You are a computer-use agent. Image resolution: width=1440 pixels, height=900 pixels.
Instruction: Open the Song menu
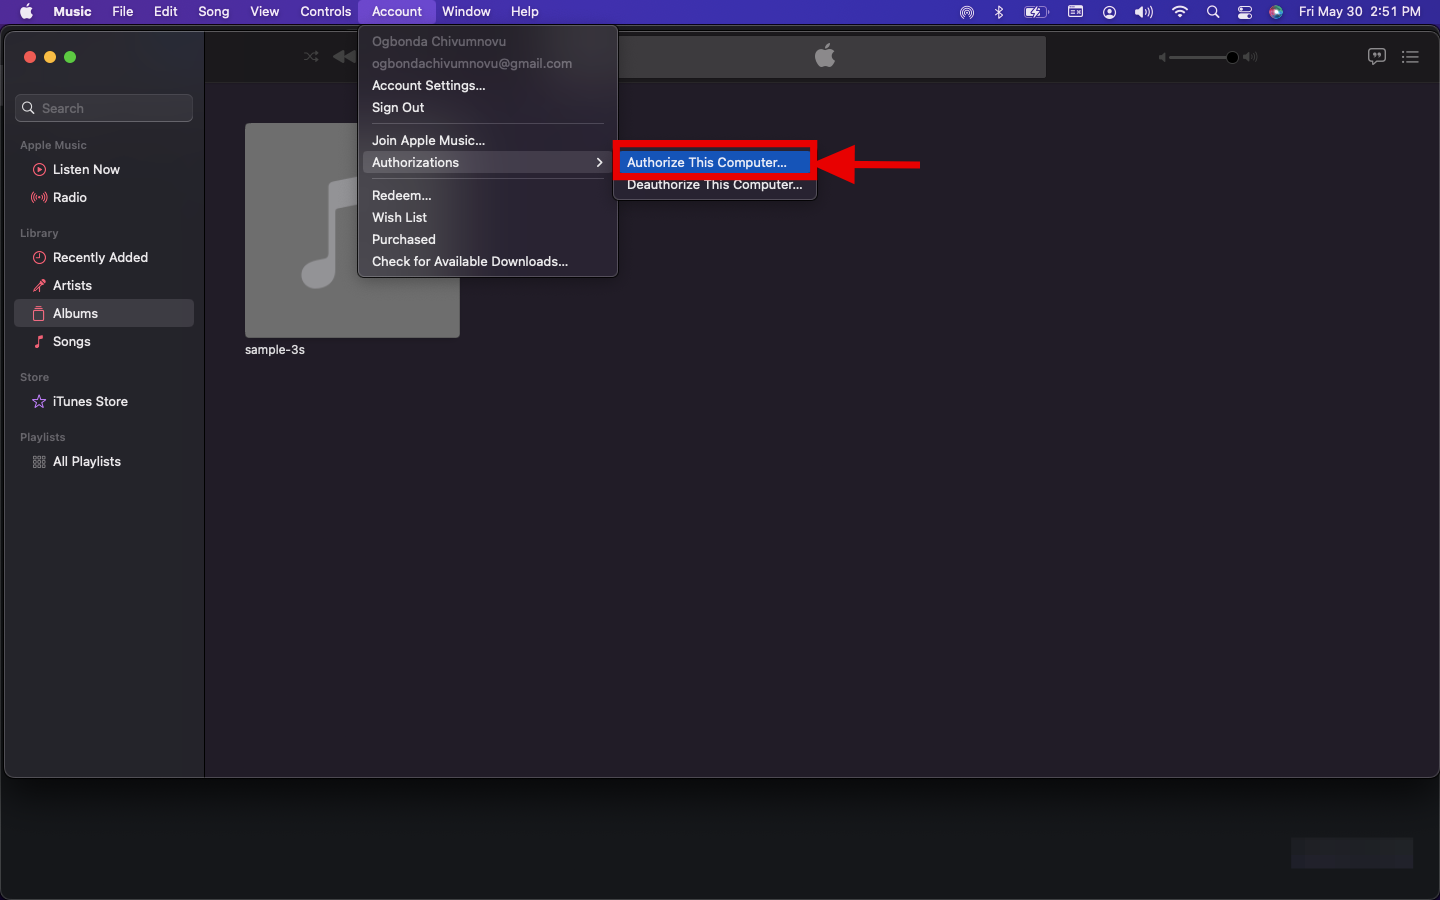point(214,12)
